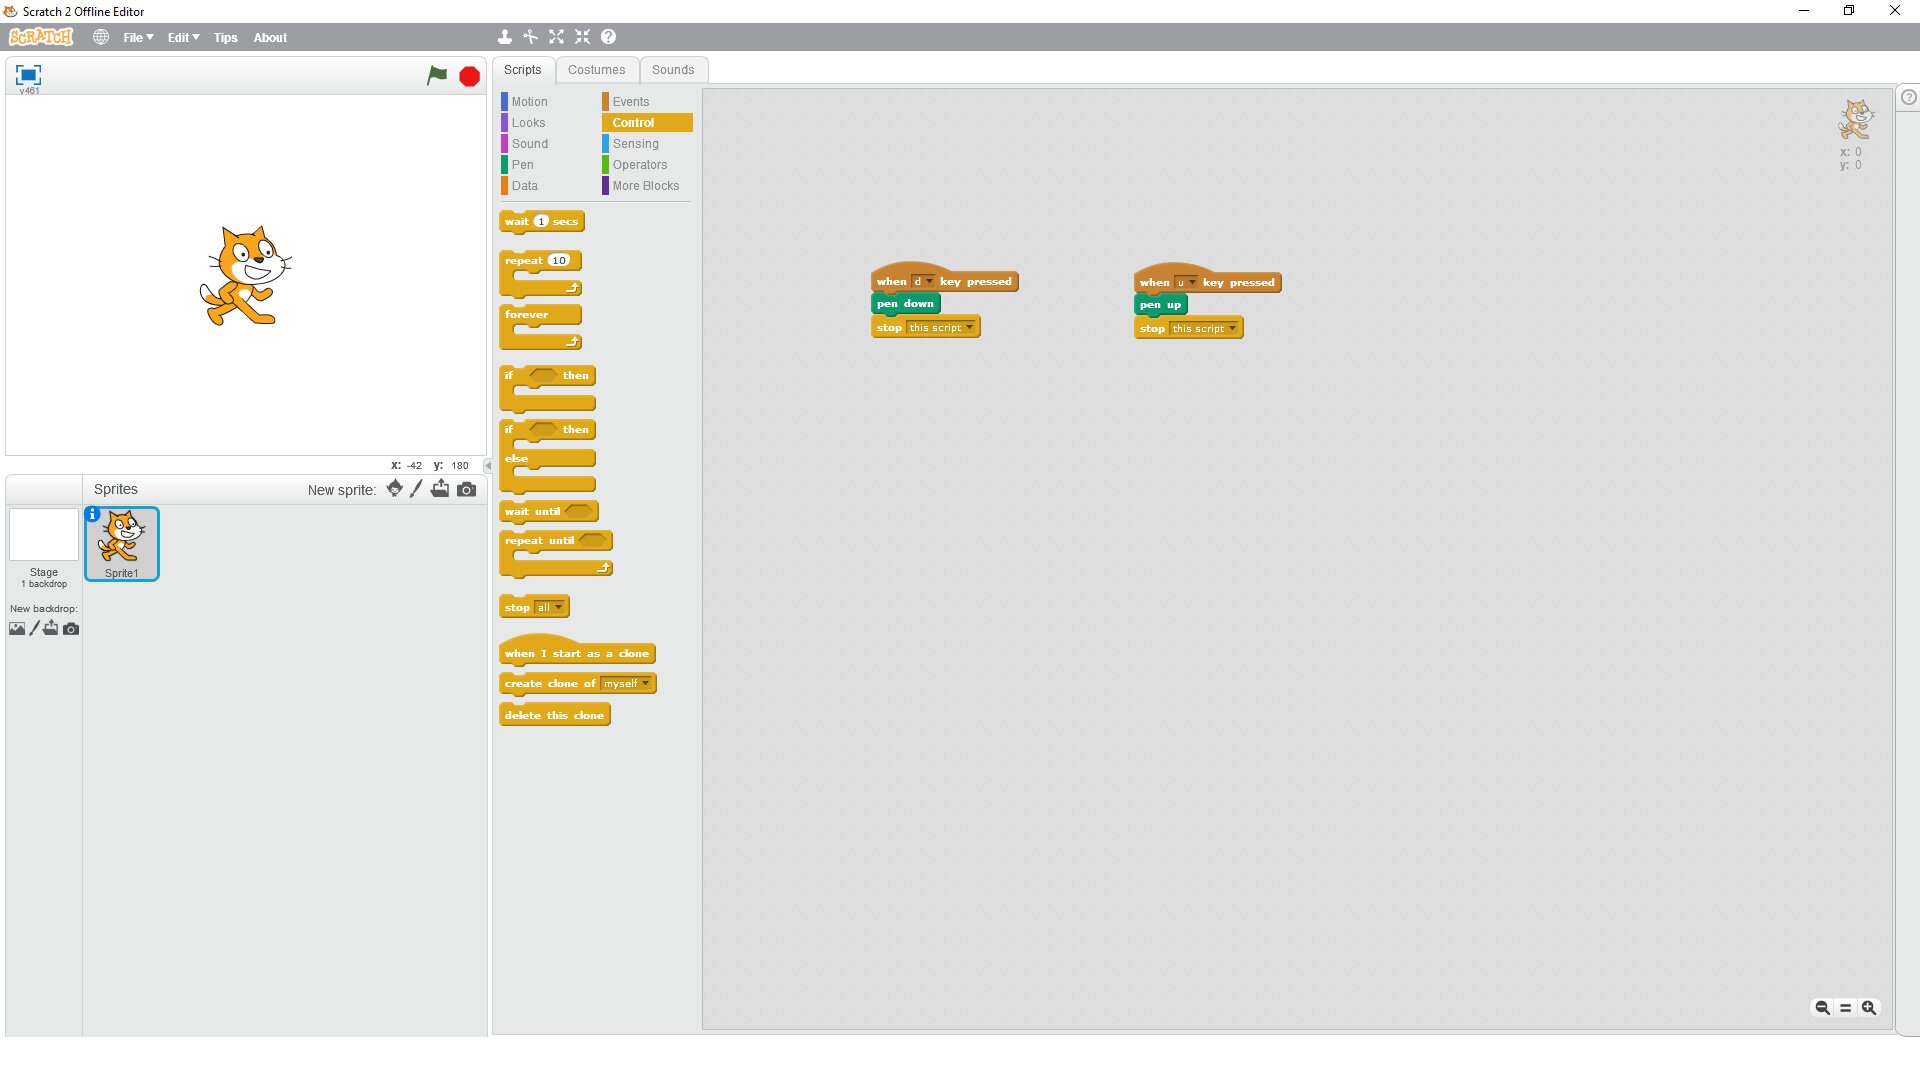Screen dimensions: 1920x1080
Task: Open the Pen blocks category
Action: pos(522,165)
